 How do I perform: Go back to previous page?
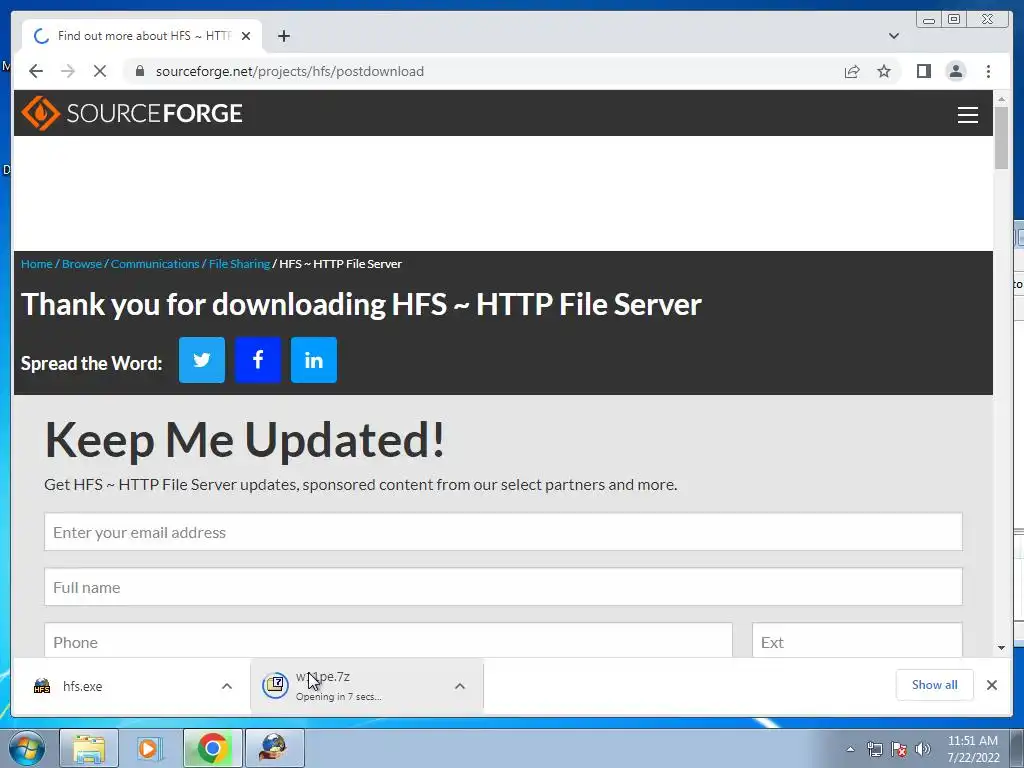tap(36, 71)
